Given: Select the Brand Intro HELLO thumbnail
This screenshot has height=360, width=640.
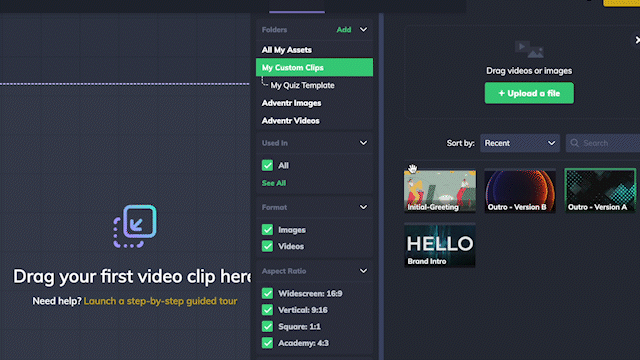Looking at the screenshot, I should 440,245.
